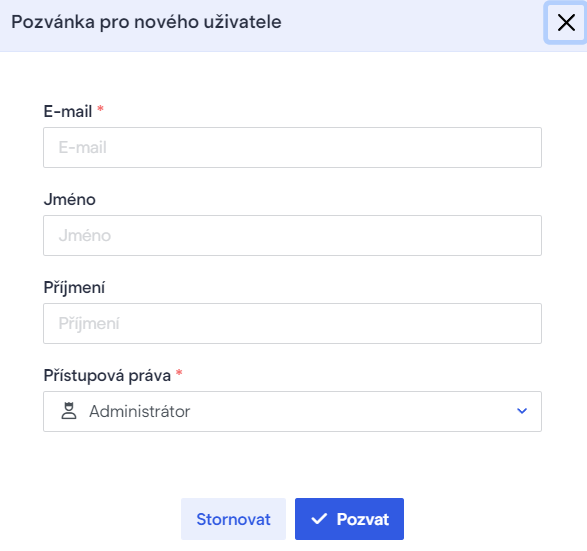Open the Administrátor role dropdown
This screenshot has height=551, width=587.
pyautogui.click(x=292, y=411)
